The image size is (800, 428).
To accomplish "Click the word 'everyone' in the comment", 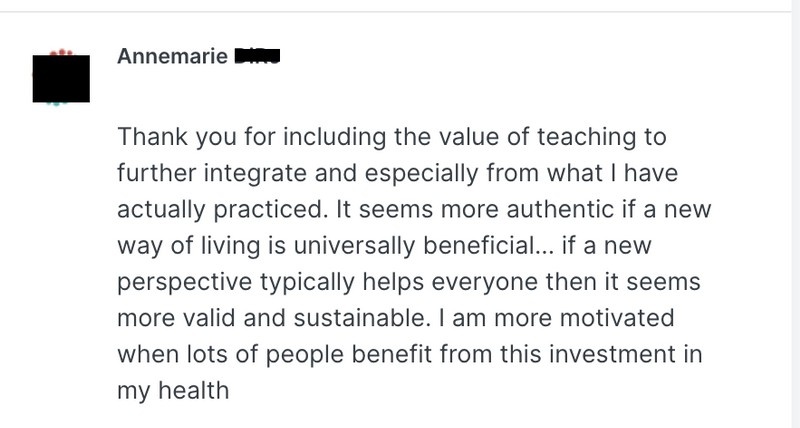I will pyautogui.click(x=484, y=282).
